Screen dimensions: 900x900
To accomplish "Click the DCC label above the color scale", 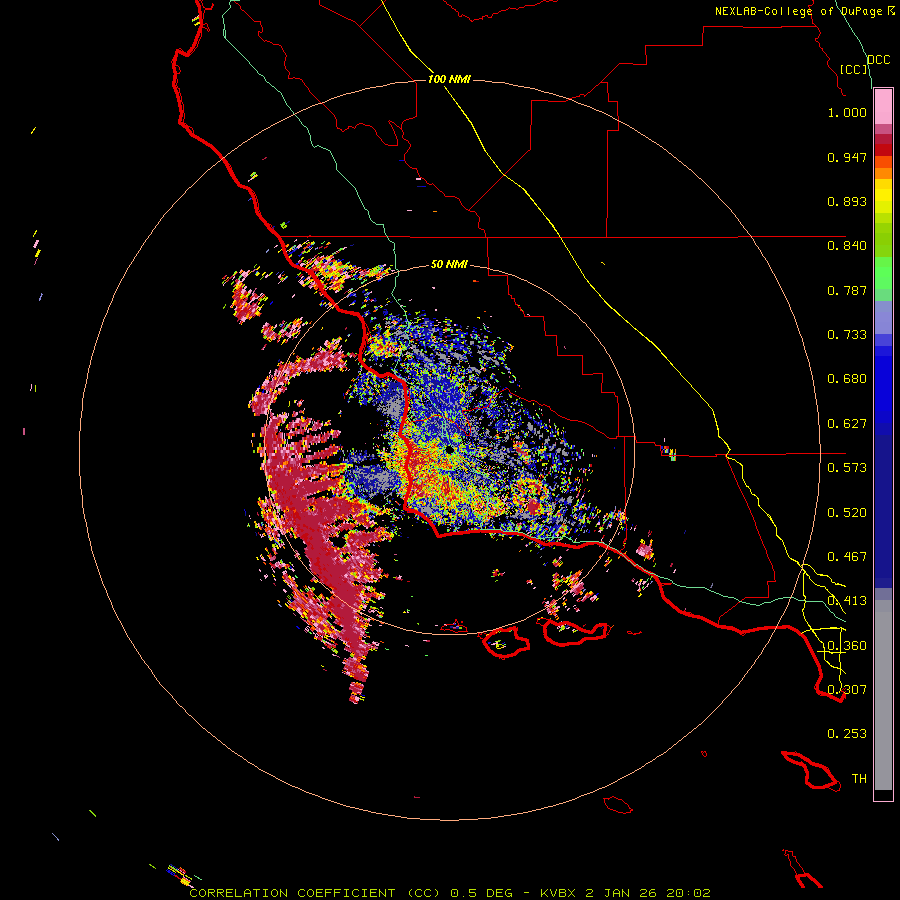I will pos(878,60).
